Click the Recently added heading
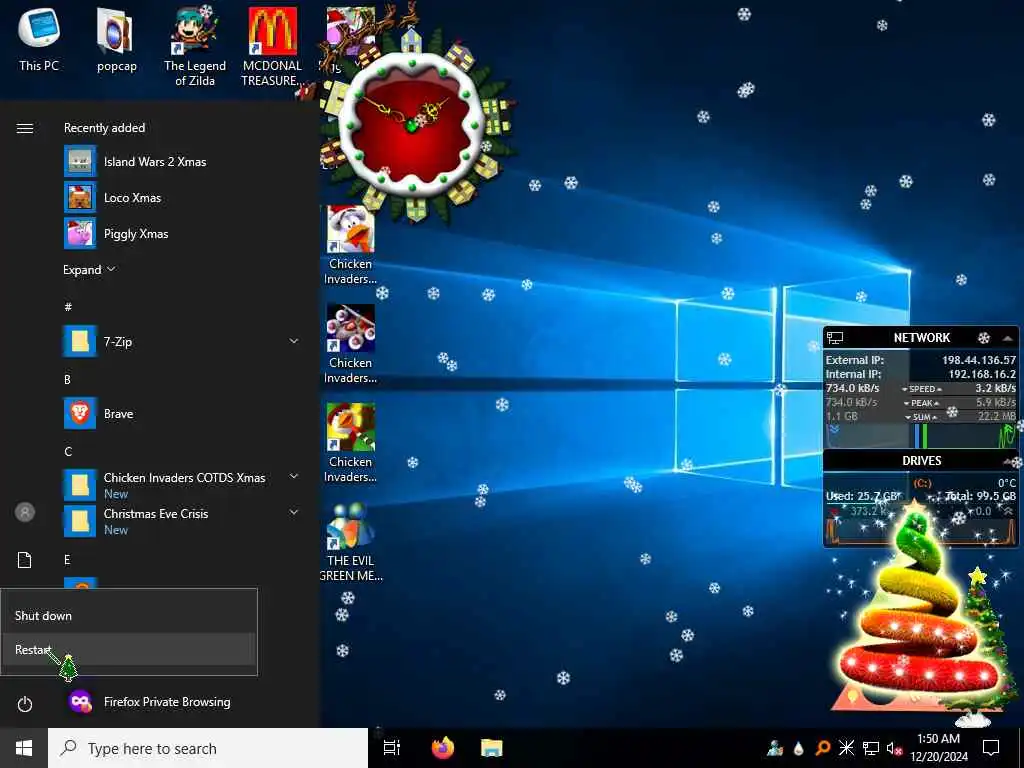The width and height of the screenshot is (1024, 768). (104, 128)
